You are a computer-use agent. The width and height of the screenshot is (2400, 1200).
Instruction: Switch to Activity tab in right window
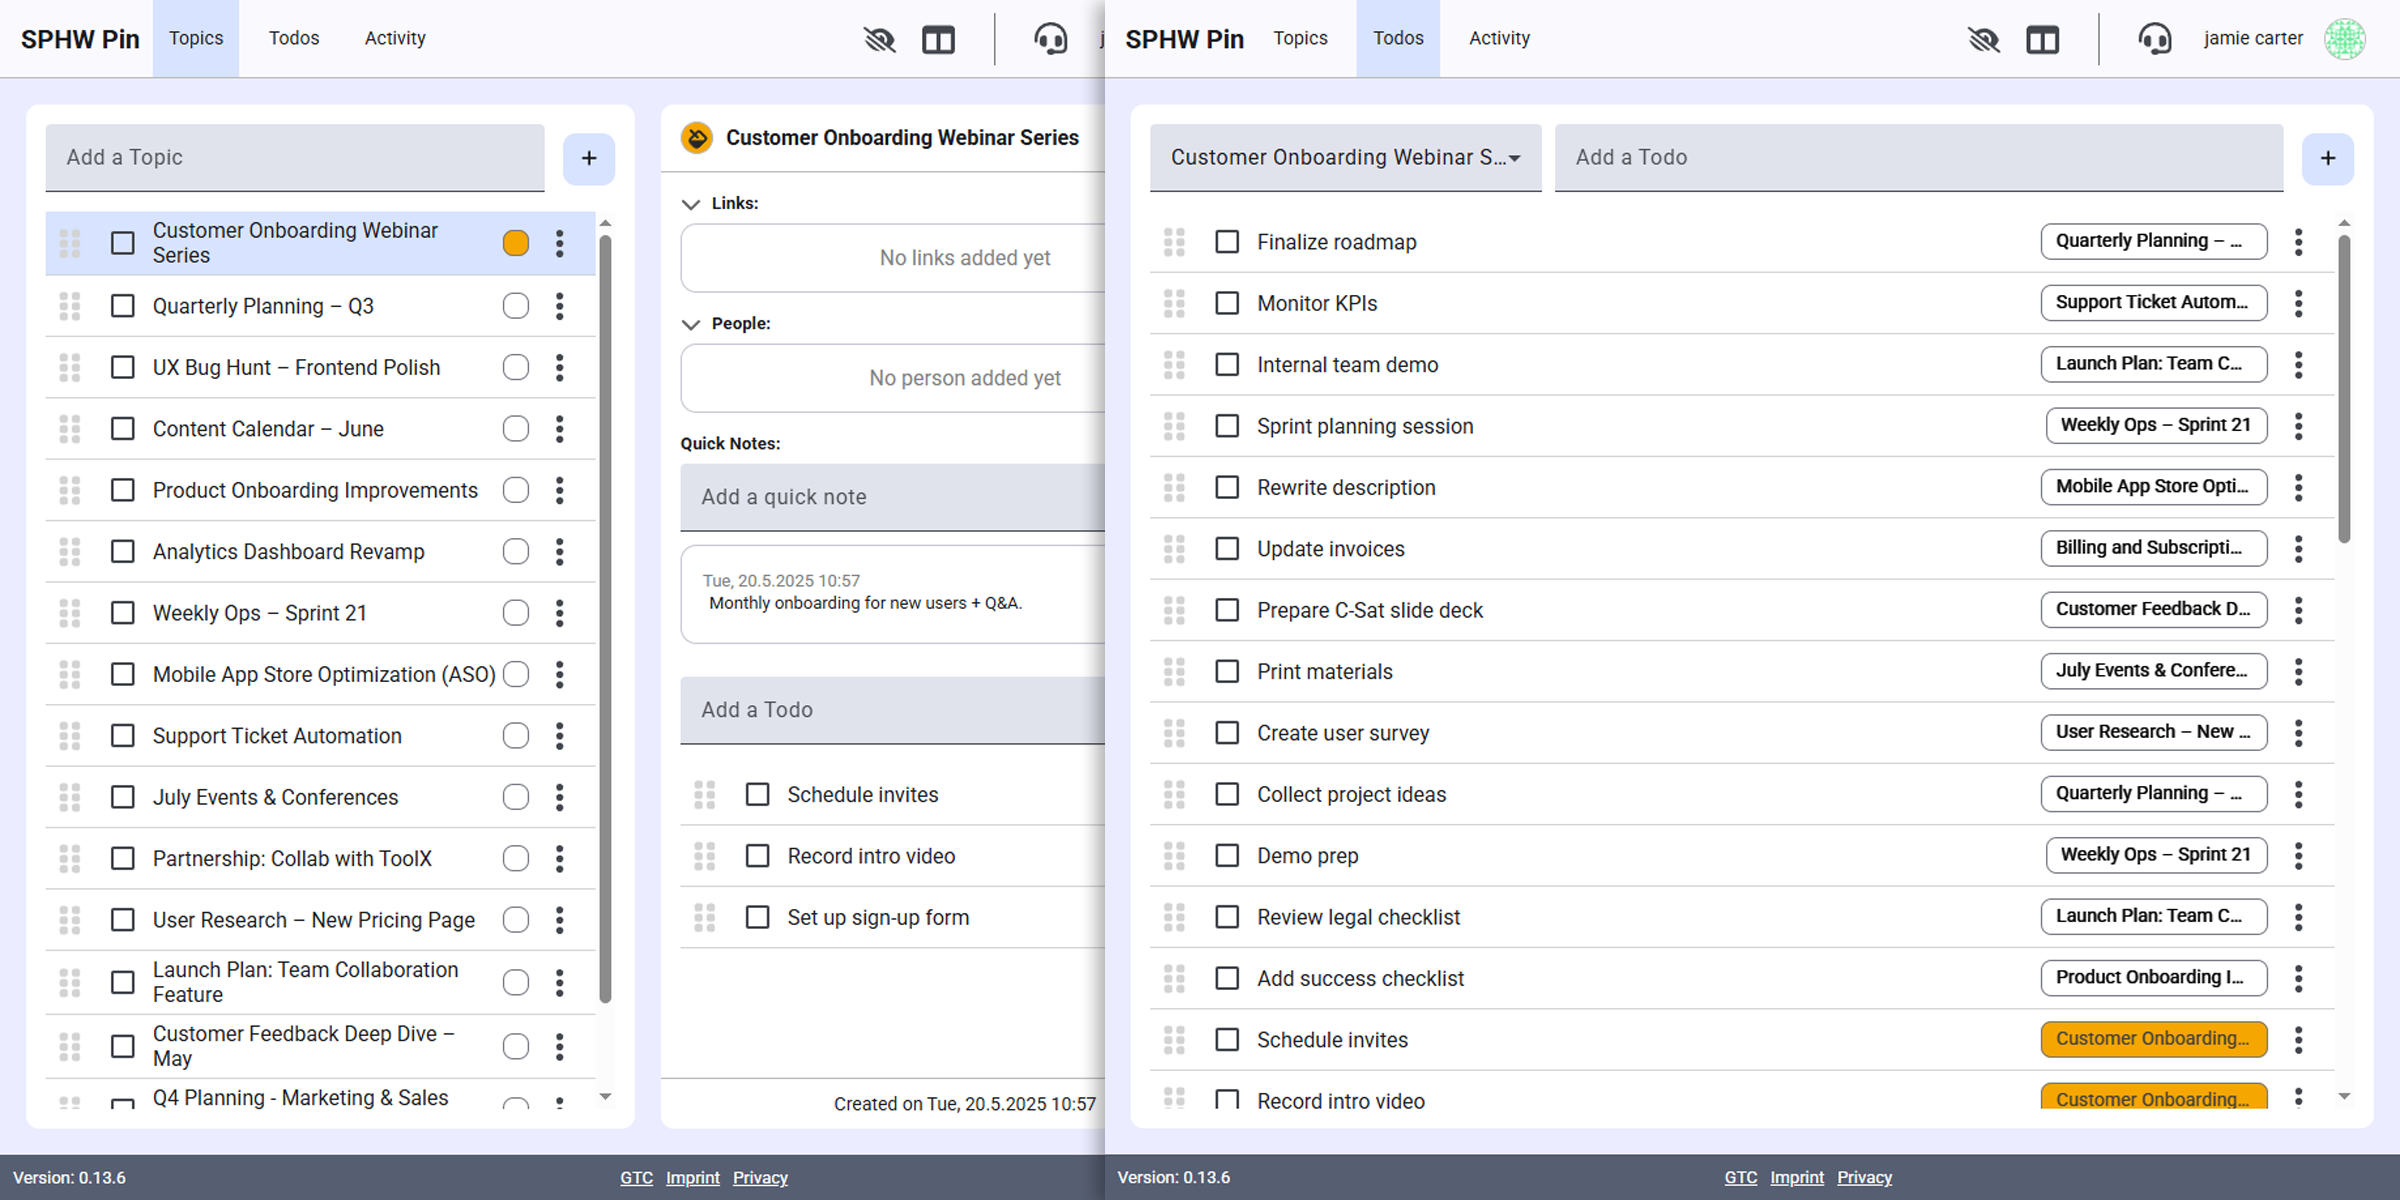[x=1498, y=38]
